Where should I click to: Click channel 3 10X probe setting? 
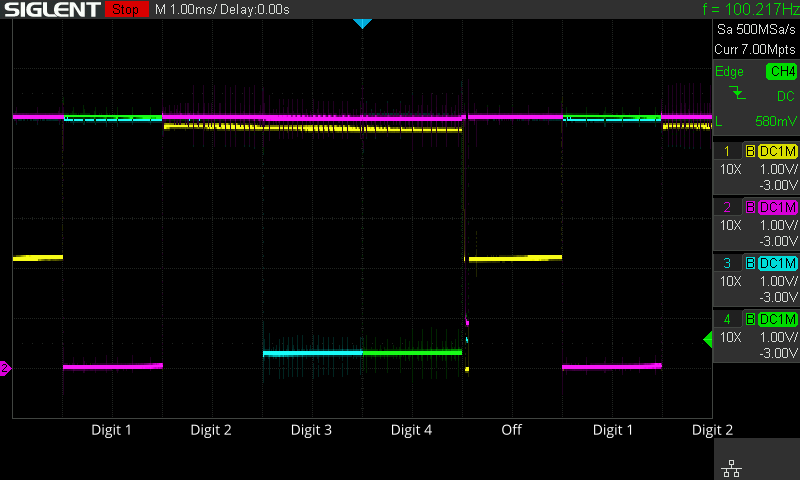click(730, 281)
